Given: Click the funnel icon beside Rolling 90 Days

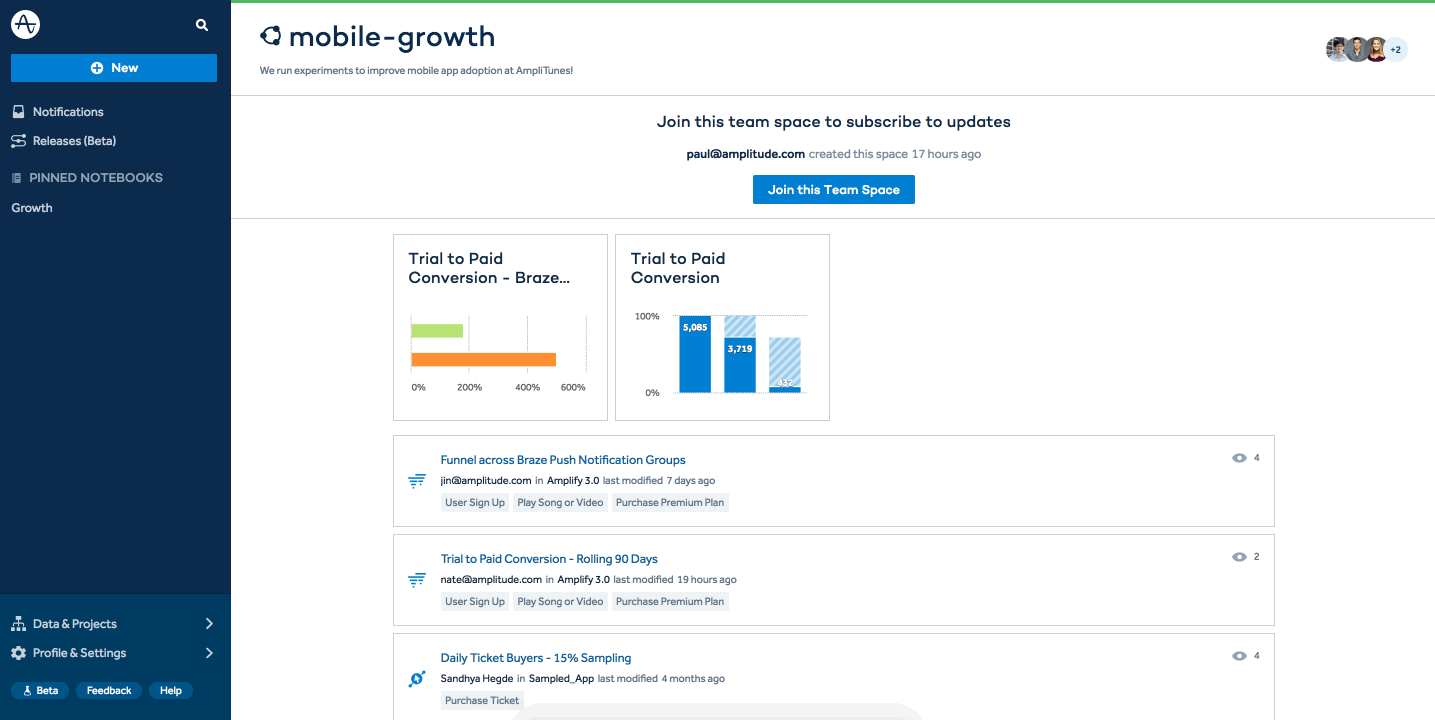Looking at the screenshot, I should pos(417,580).
